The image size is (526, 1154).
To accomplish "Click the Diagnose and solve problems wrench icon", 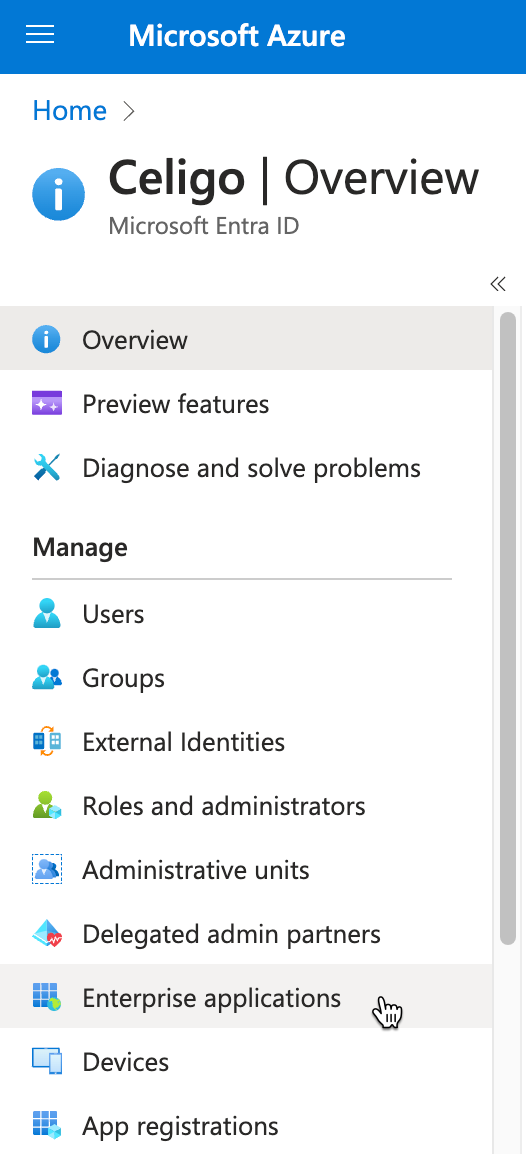I will [47, 468].
